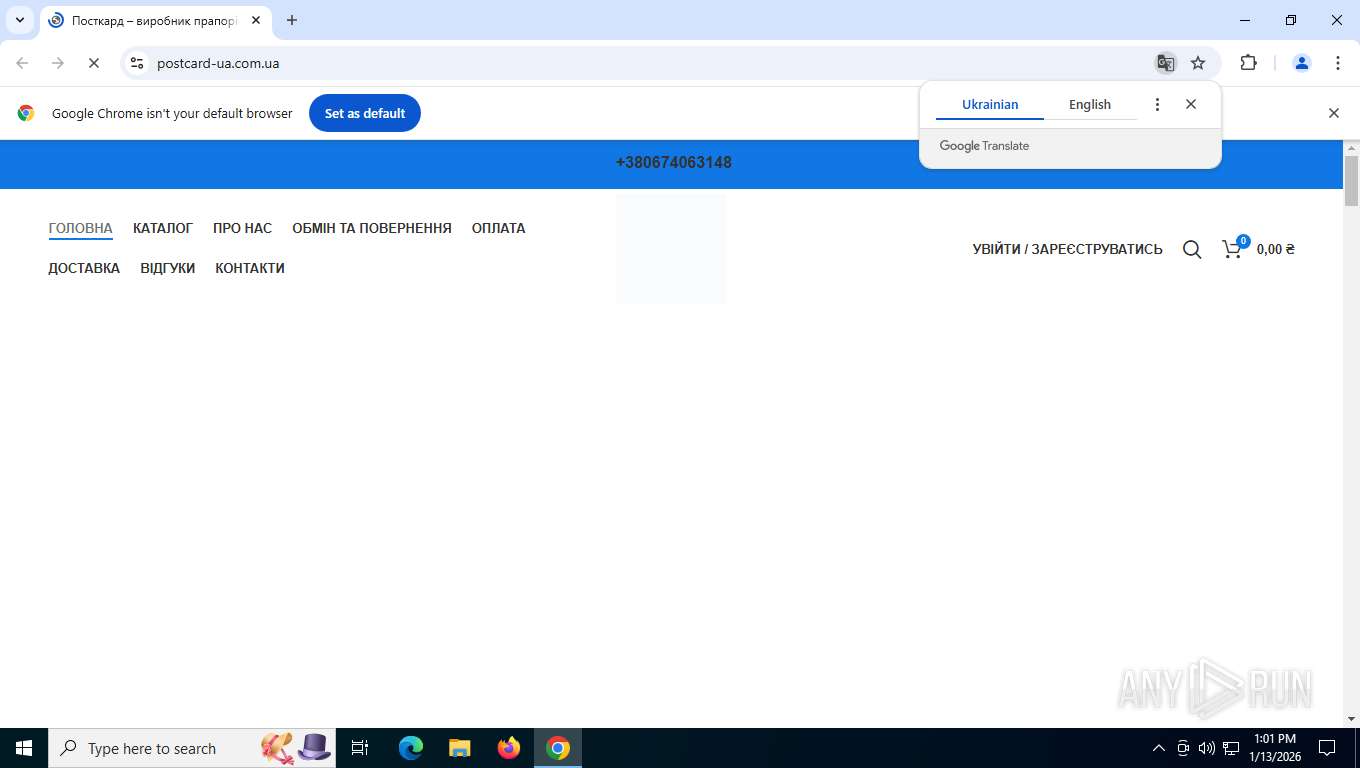Open the Windows Start menu
The height and width of the screenshot is (768, 1360).
(24, 748)
